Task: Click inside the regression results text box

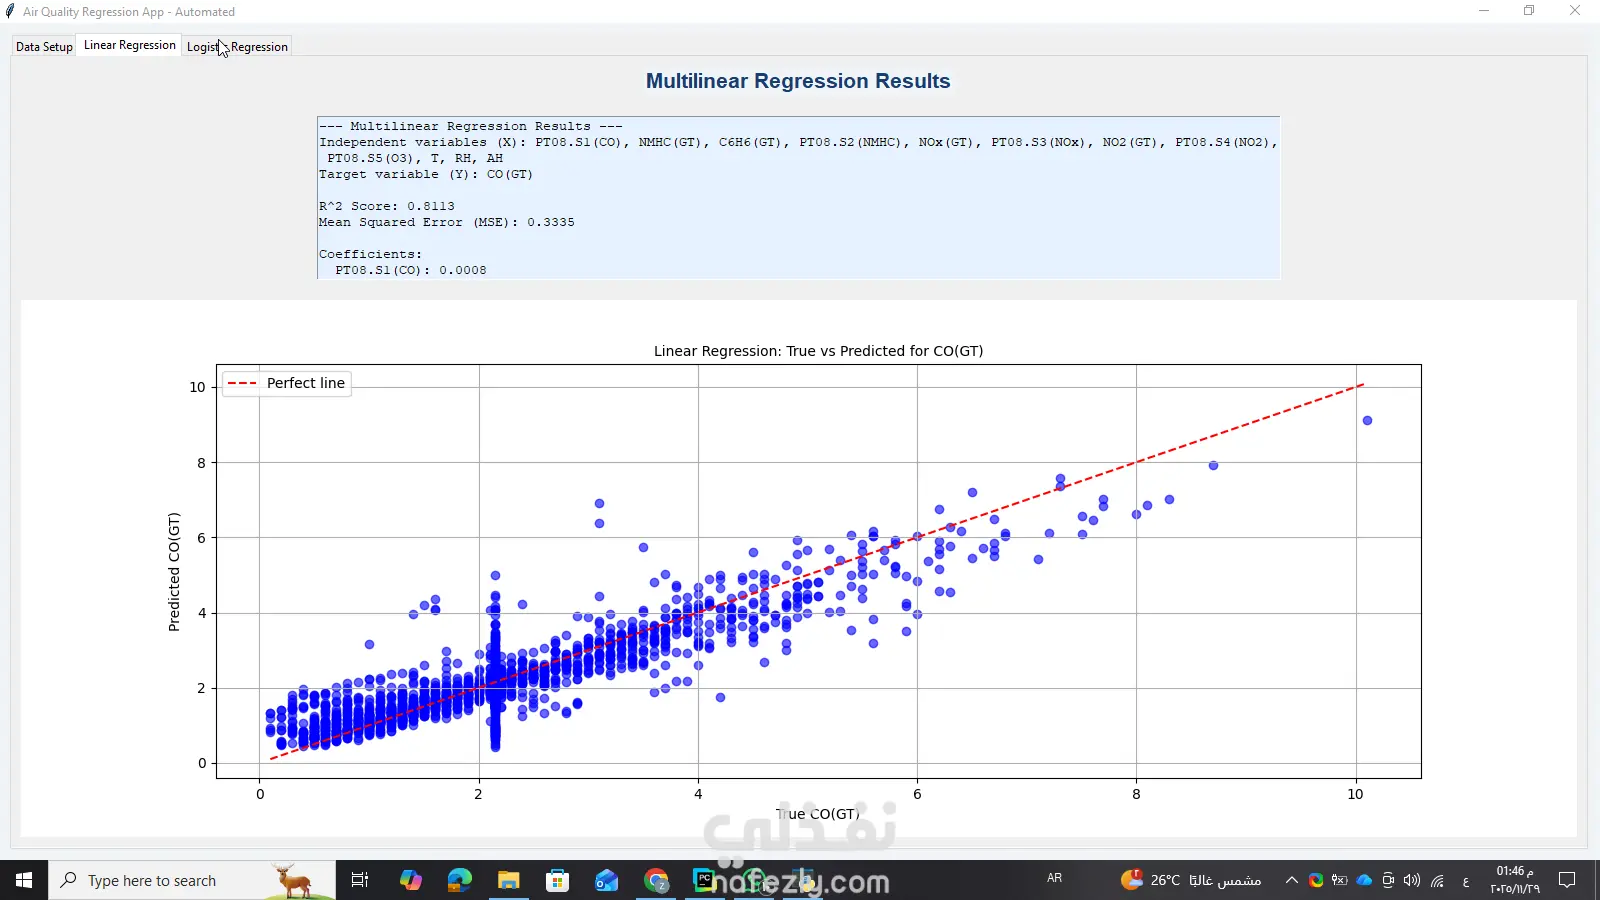Action: pyautogui.click(x=797, y=198)
